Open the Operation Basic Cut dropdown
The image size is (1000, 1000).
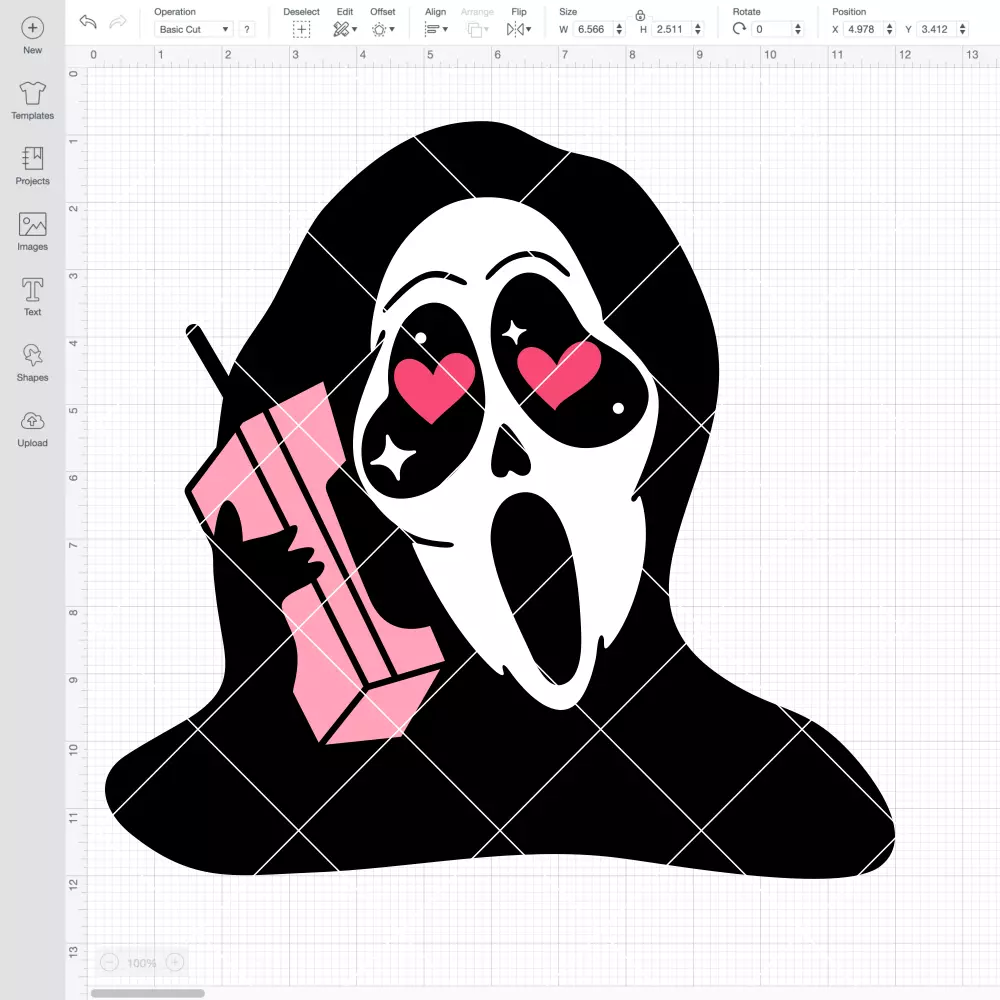click(x=193, y=29)
